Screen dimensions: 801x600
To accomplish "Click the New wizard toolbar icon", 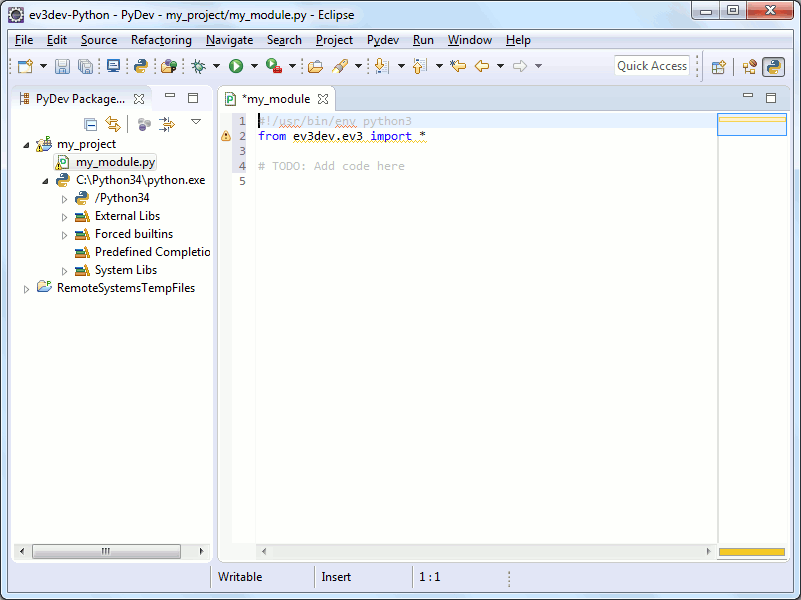I will tap(25, 66).
